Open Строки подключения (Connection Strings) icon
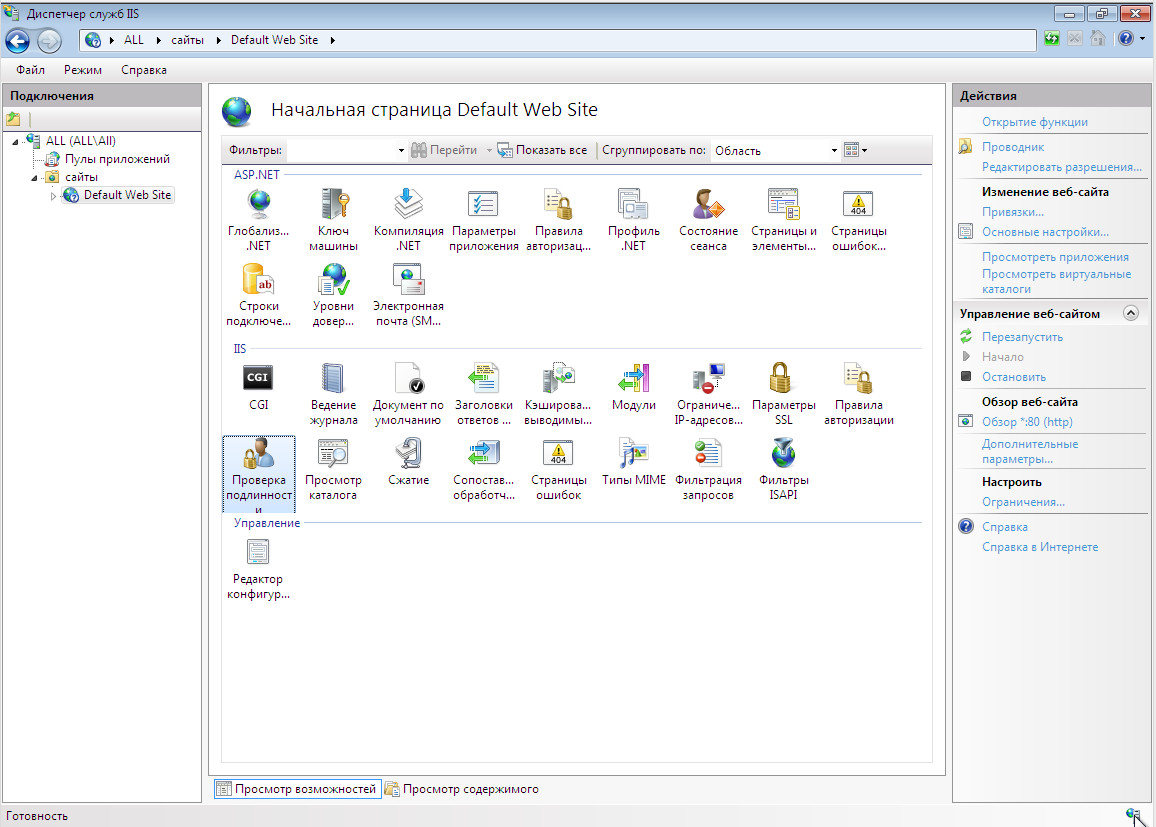The height and width of the screenshot is (827, 1156). click(258, 279)
